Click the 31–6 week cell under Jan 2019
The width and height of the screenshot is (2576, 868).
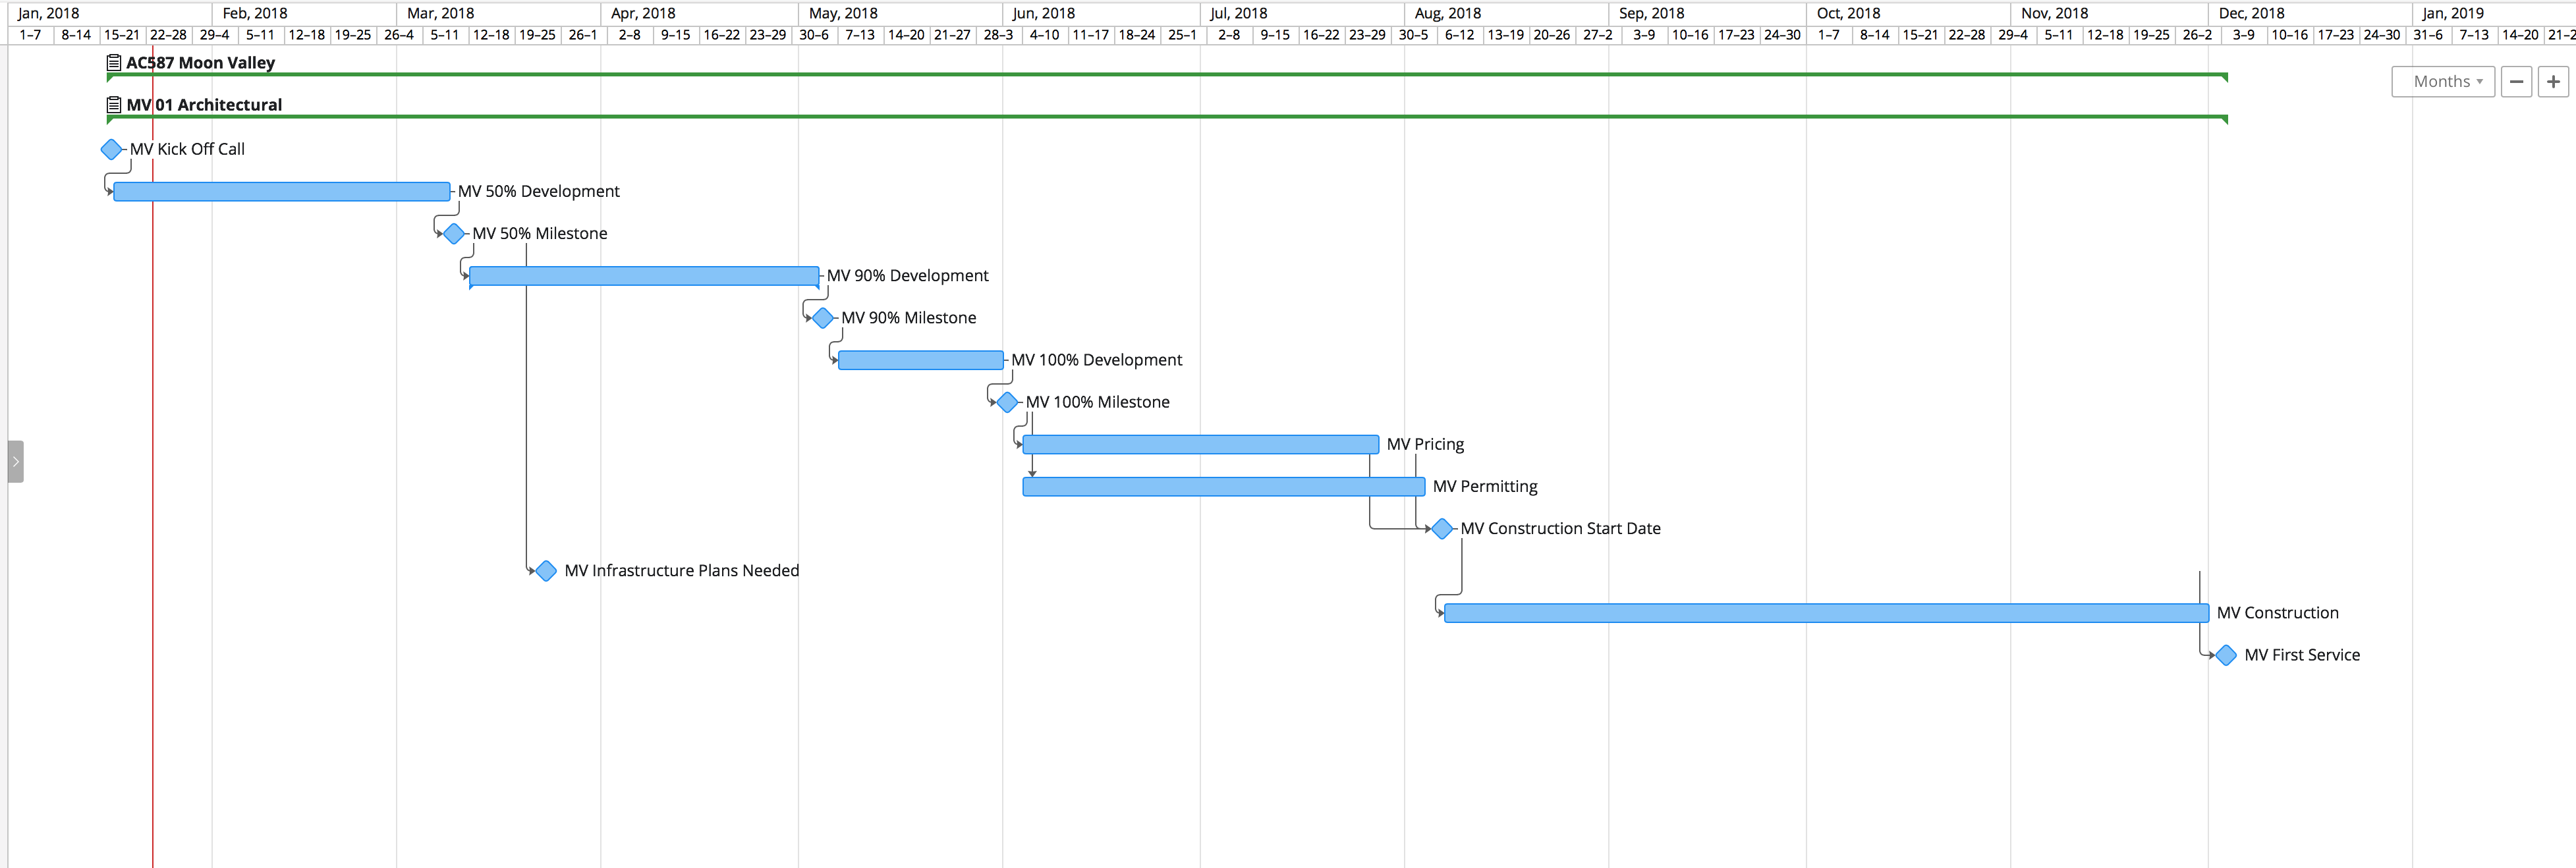[2428, 35]
